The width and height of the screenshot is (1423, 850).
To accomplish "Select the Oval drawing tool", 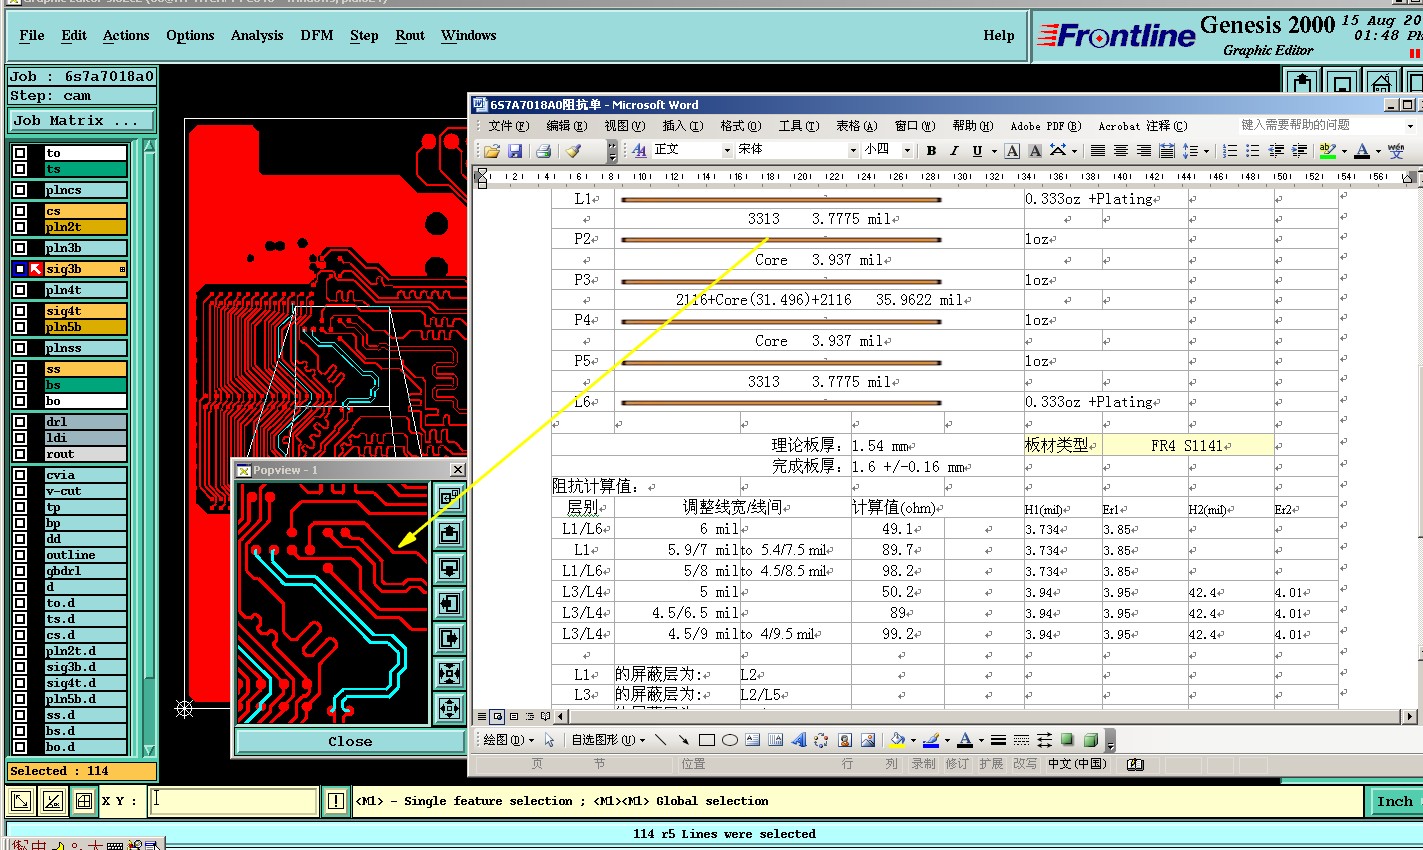I will point(729,740).
